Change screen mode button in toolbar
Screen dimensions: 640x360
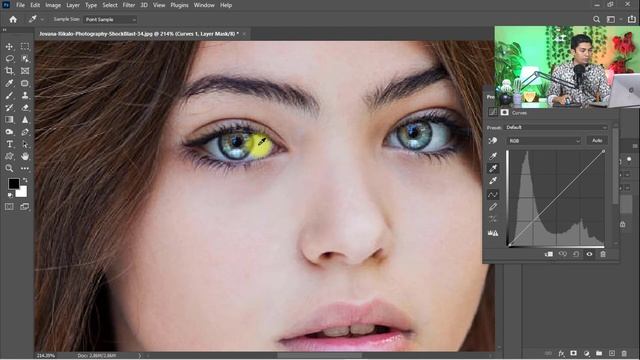(25, 207)
